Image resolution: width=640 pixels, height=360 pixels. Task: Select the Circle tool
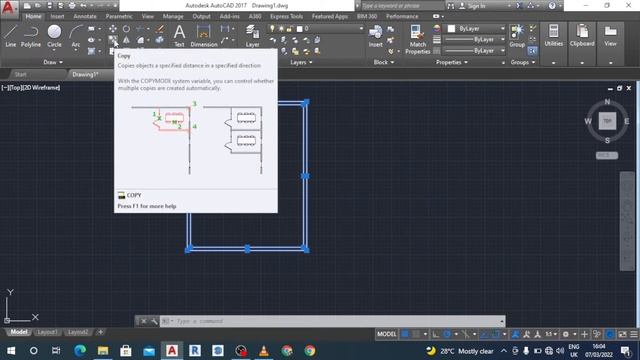[54, 36]
